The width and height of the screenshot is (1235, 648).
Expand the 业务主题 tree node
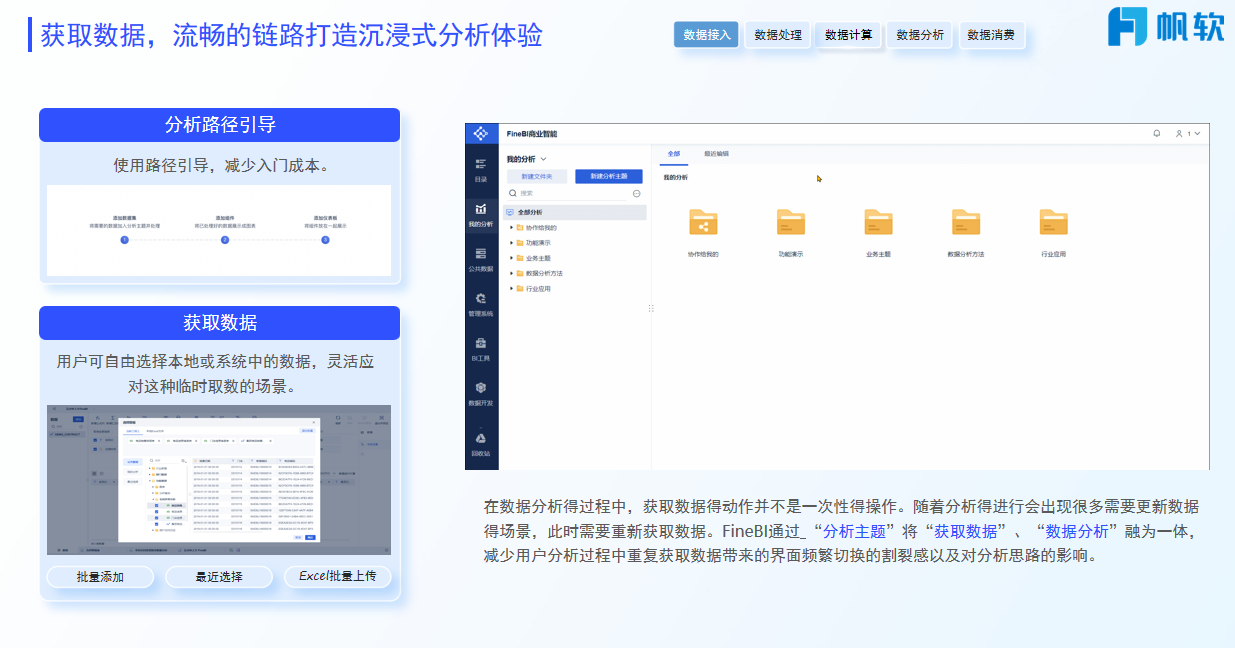pyautogui.click(x=511, y=258)
